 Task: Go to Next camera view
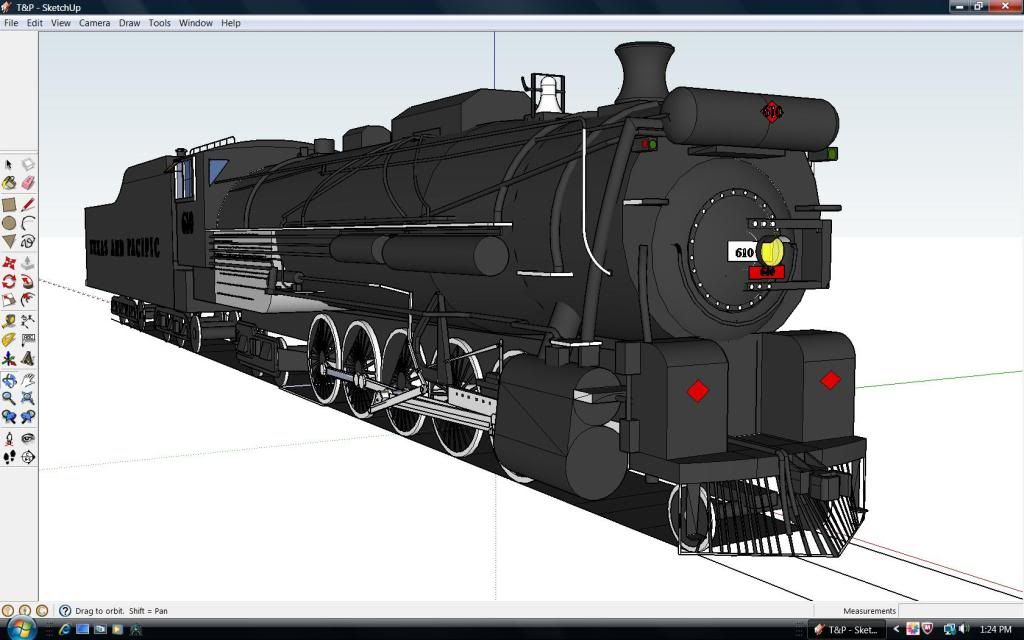pos(27,417)
